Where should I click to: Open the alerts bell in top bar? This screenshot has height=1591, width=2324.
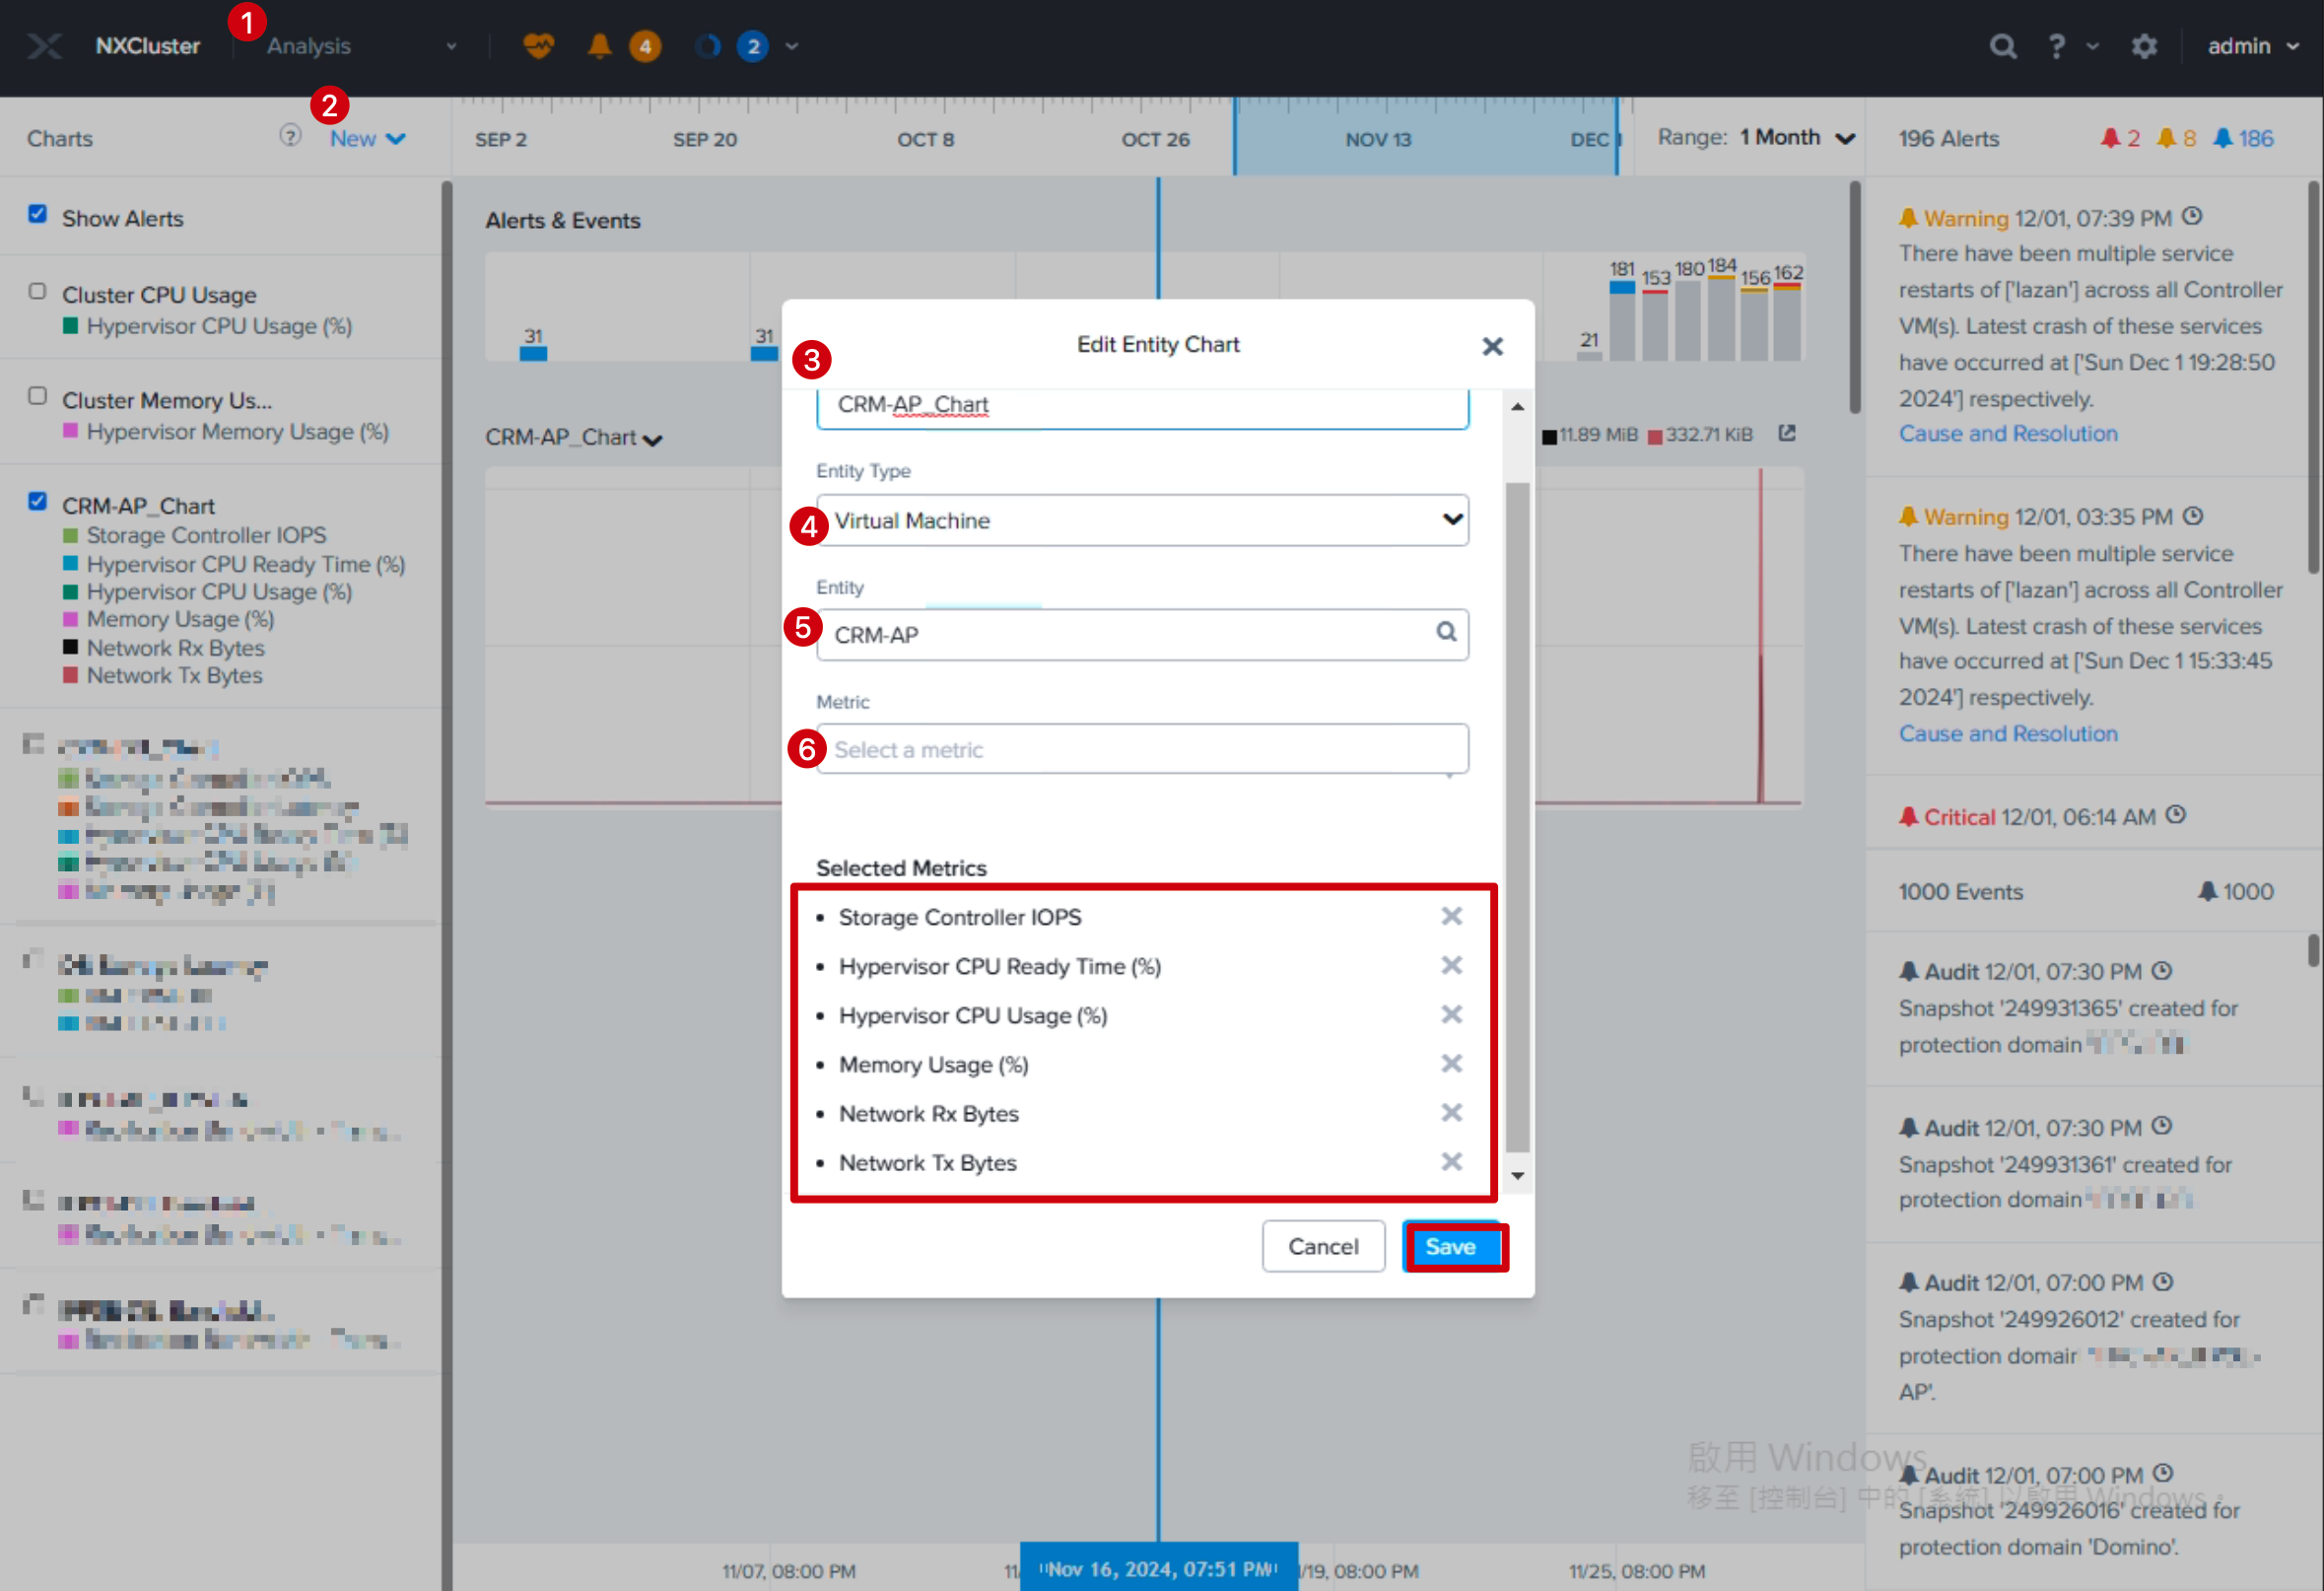tap(599, 46)
